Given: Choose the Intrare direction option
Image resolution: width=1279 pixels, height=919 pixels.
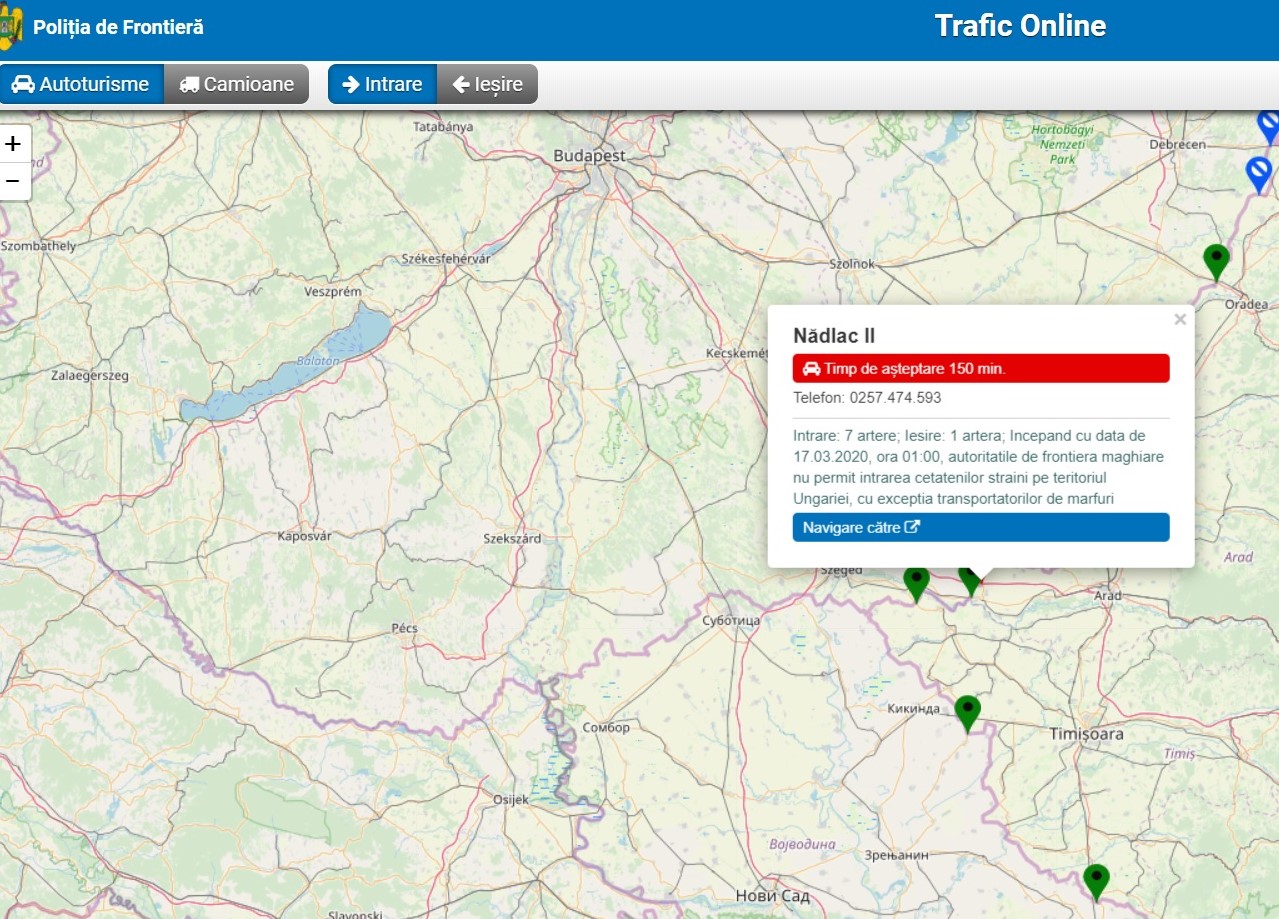Looking at the screenshot, I should click(382, 84).
